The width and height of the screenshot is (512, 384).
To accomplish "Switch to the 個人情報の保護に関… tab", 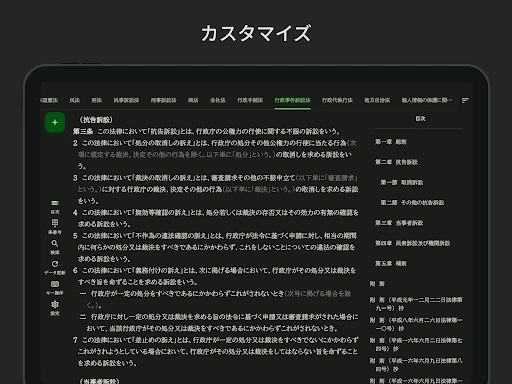I will click(427, 100).
